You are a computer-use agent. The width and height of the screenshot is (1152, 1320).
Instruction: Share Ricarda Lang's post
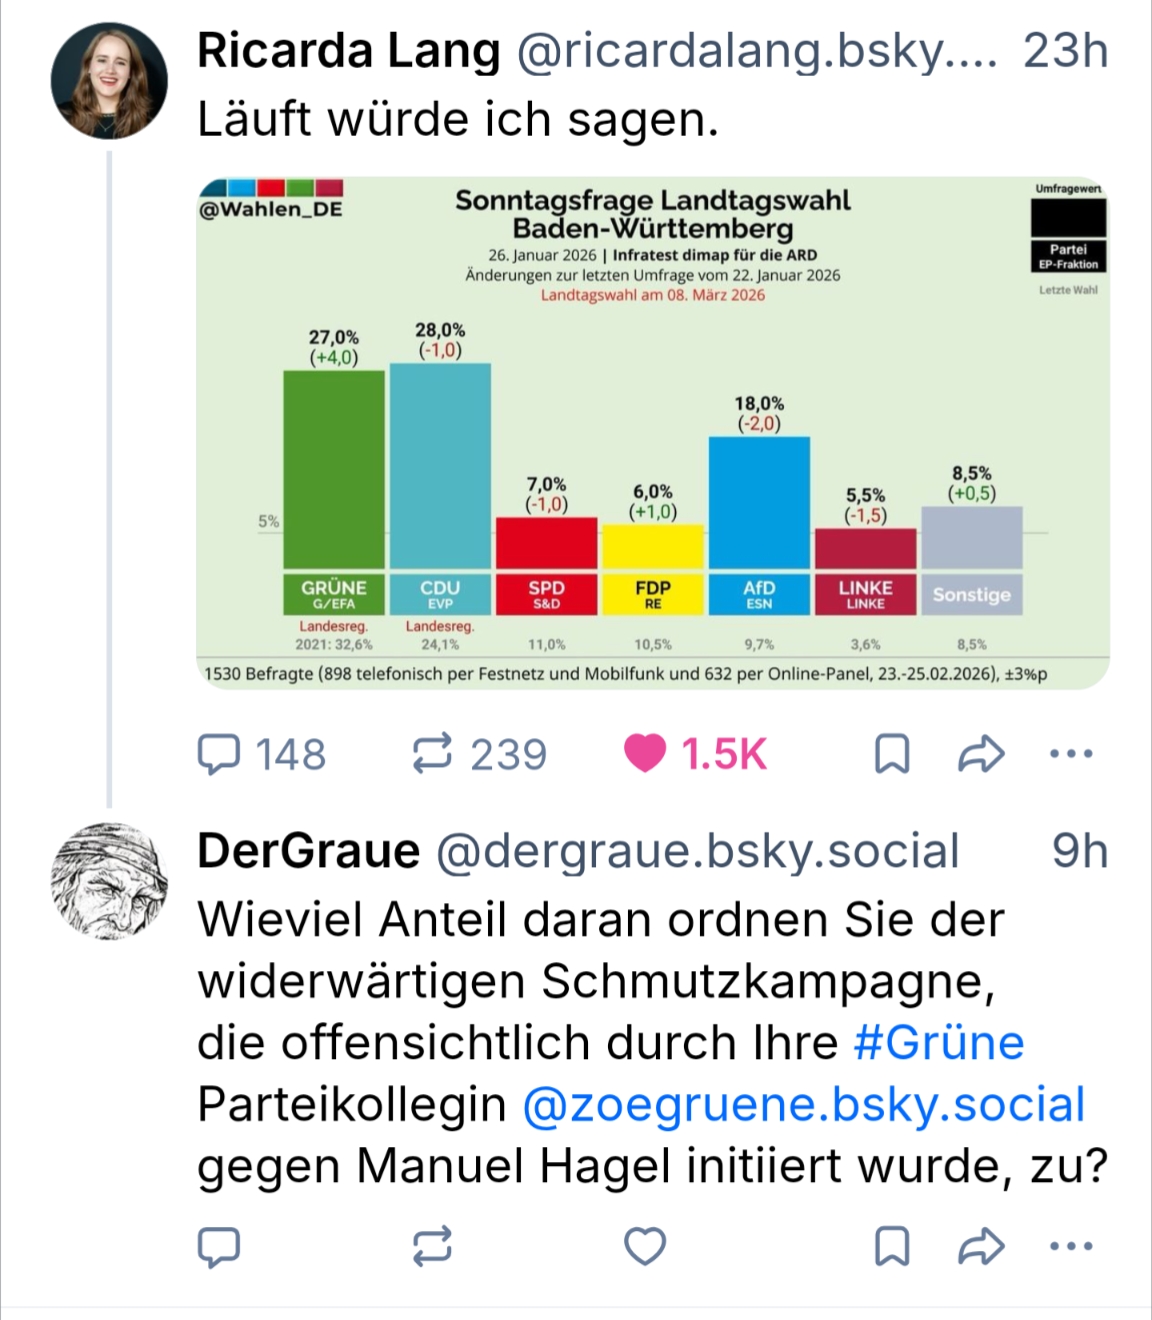click(x=980, y=755)
